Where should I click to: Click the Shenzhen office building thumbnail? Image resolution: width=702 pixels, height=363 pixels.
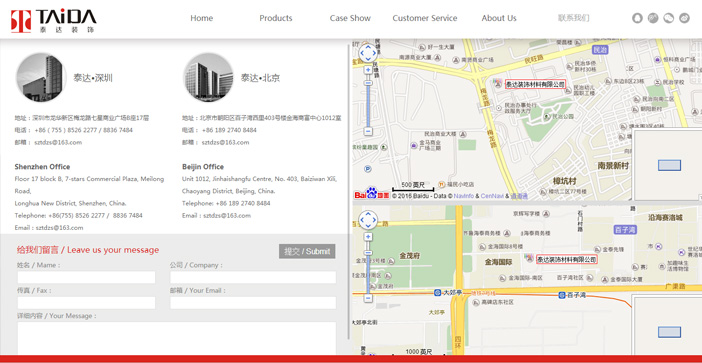click(41, 77)
